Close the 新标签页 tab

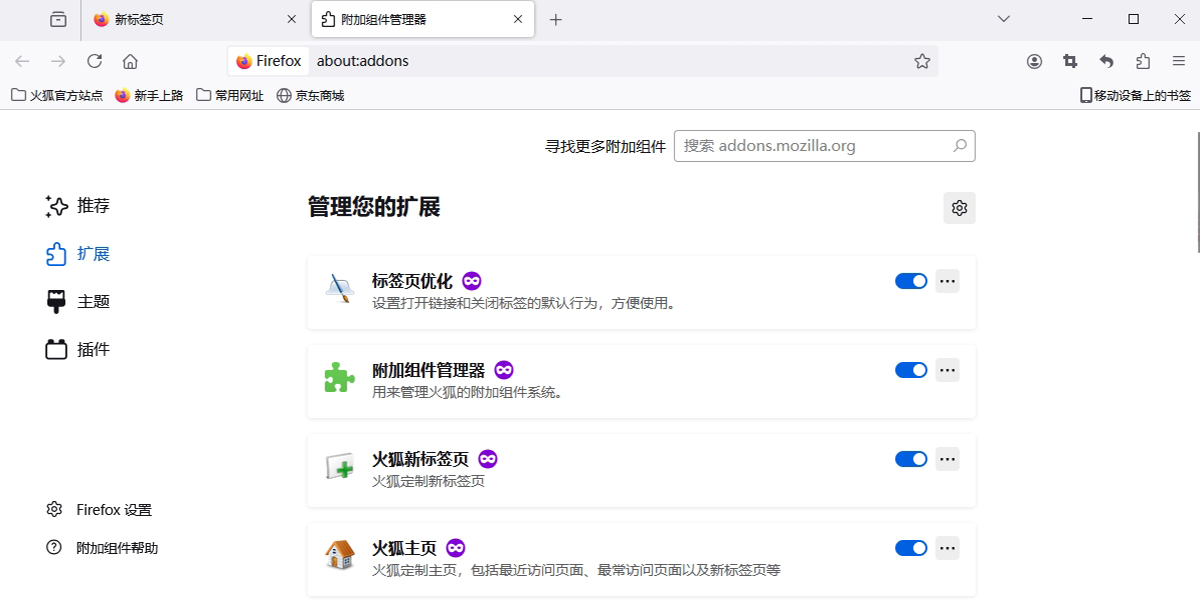pyautogui.click(x=291, y=19)
